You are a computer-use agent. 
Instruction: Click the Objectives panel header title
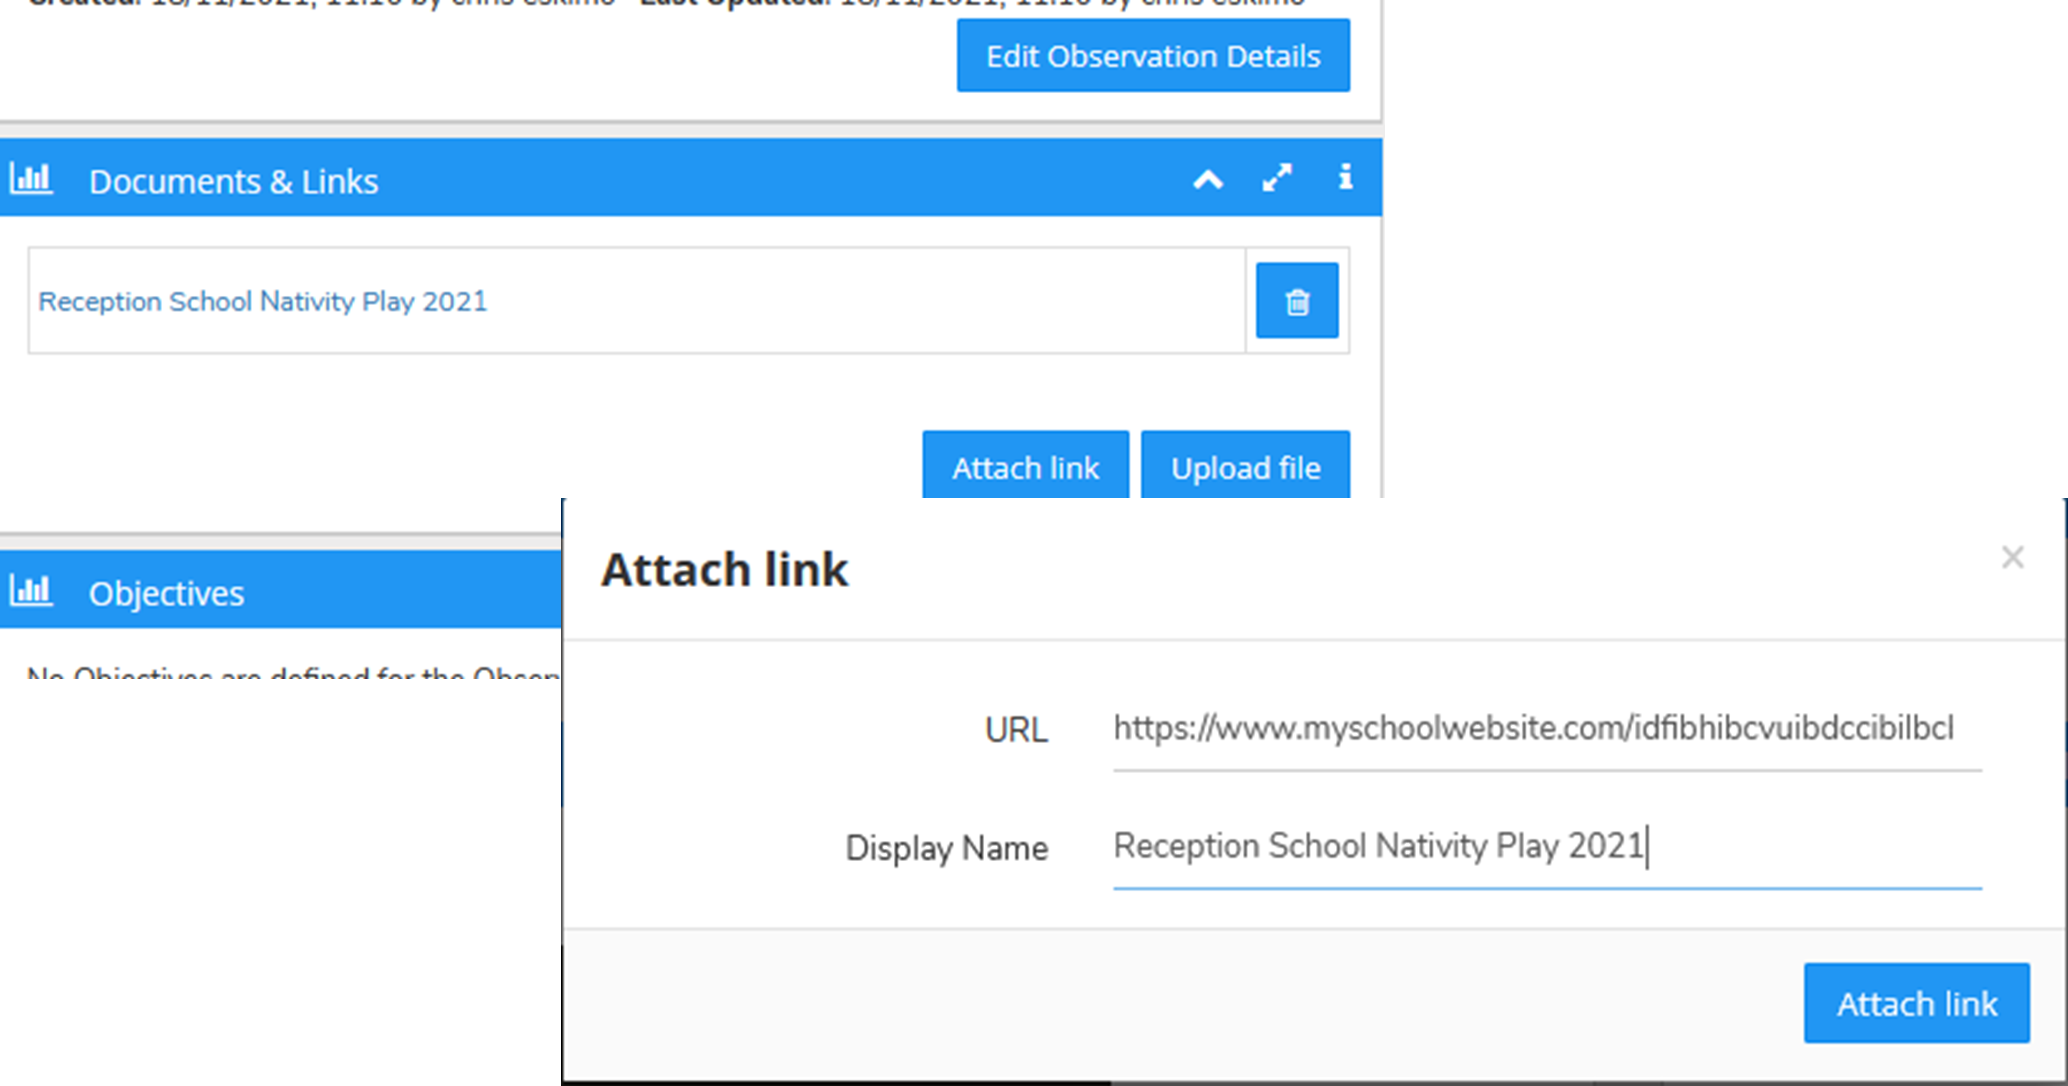point(166,593)
